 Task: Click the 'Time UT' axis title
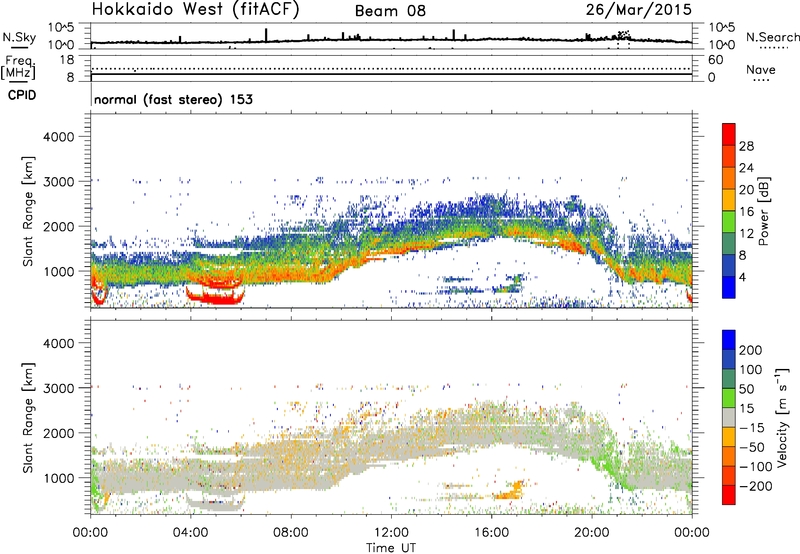391,548
